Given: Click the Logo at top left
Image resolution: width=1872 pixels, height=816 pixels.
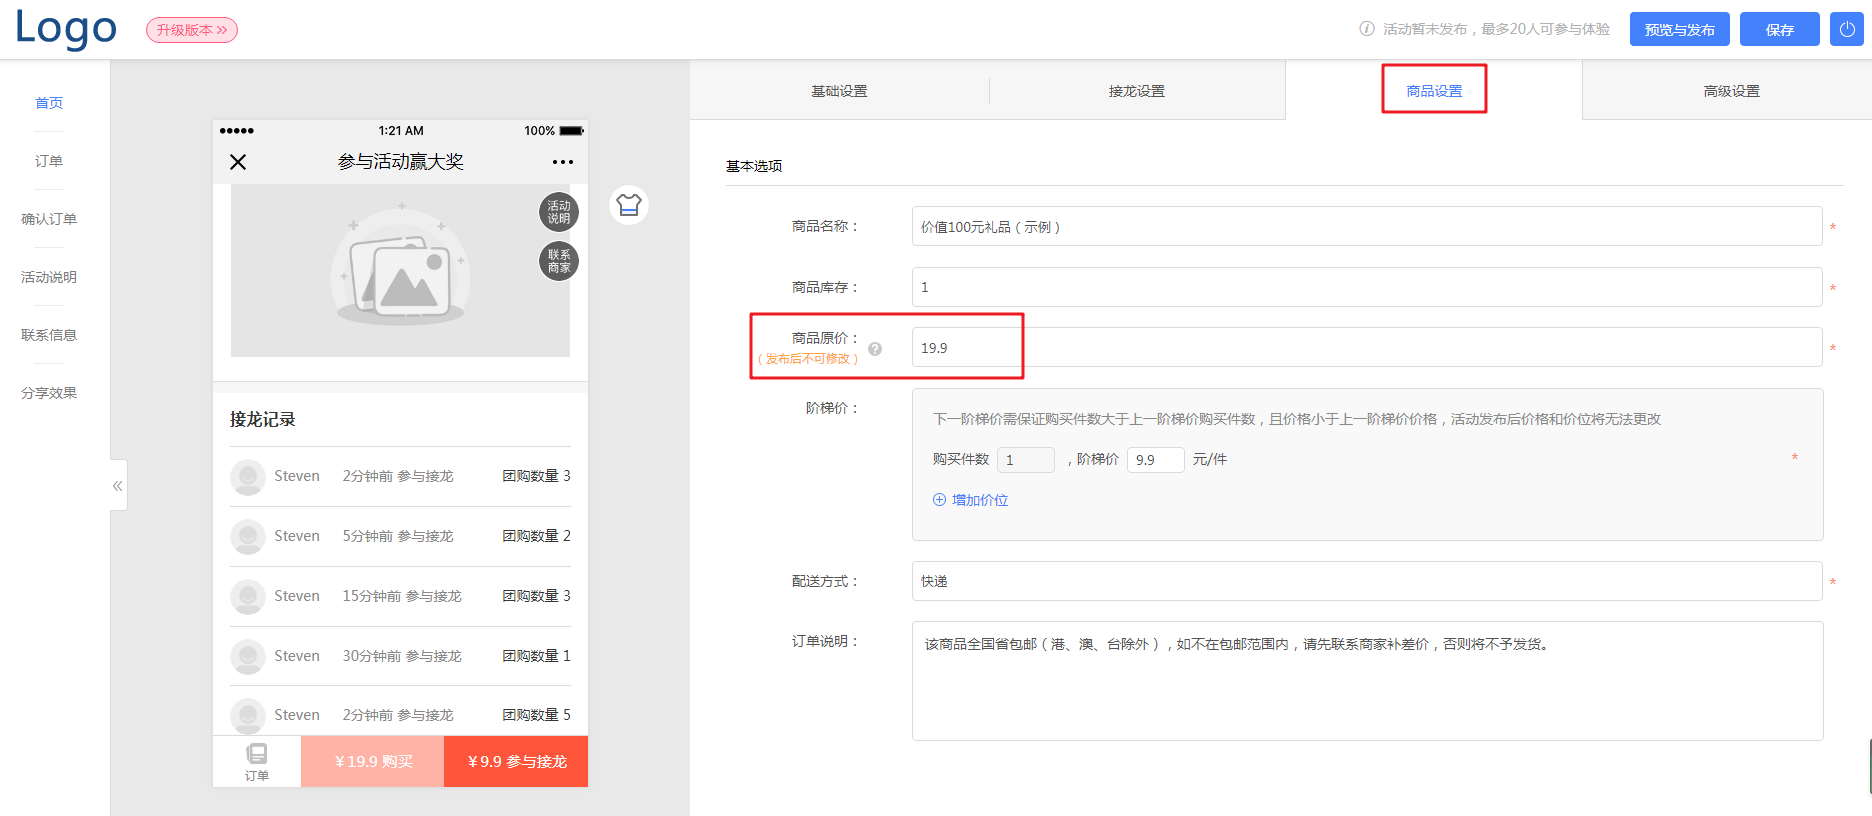Looking at the screenshot, I should click(x=66, y=29).
